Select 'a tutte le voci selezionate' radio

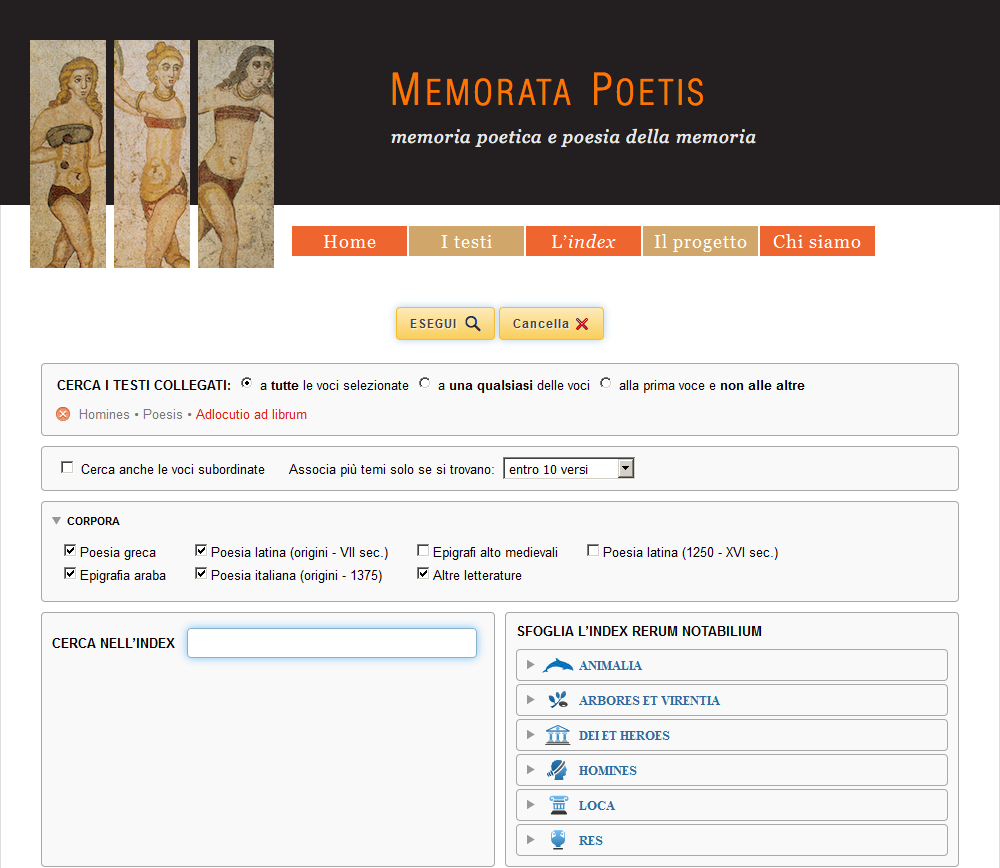pyautogui.click(x=247, y=383)
